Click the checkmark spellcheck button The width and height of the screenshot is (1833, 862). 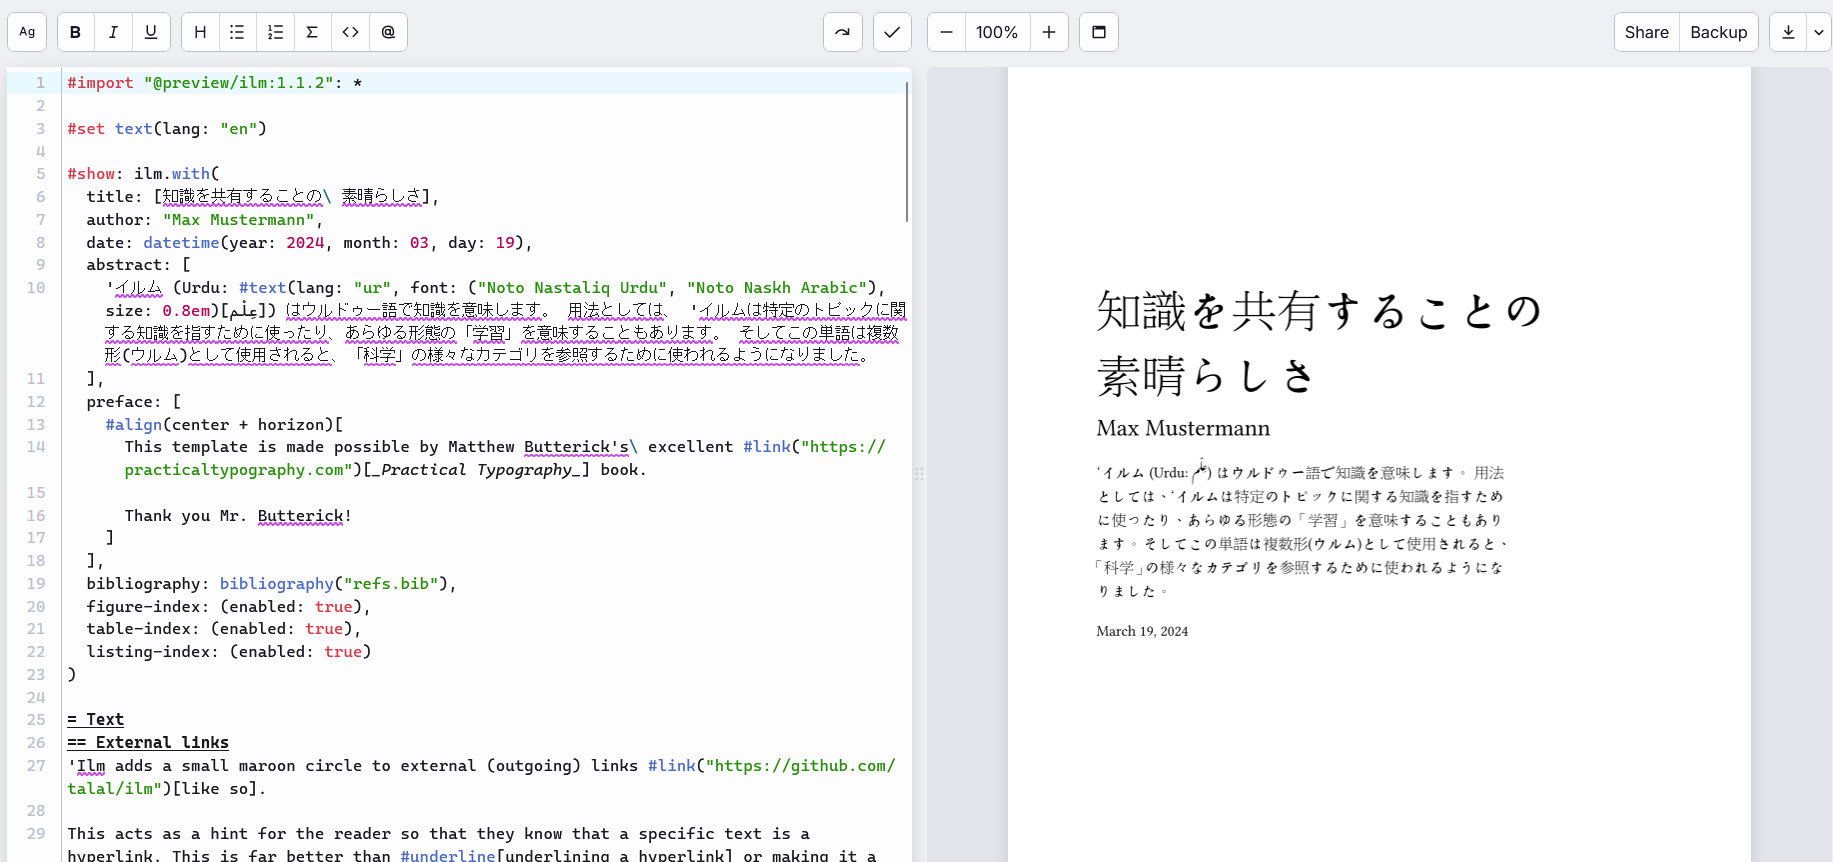pyautogui.click(x=892, y=32)
